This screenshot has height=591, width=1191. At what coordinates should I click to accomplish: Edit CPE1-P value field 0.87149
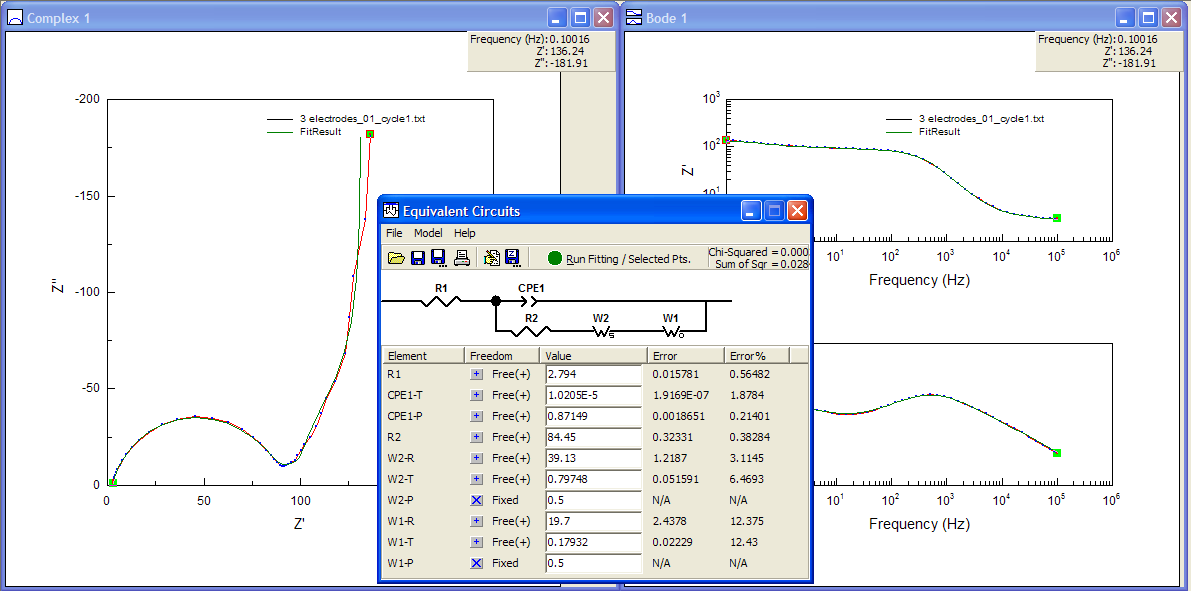coord(594,416)
